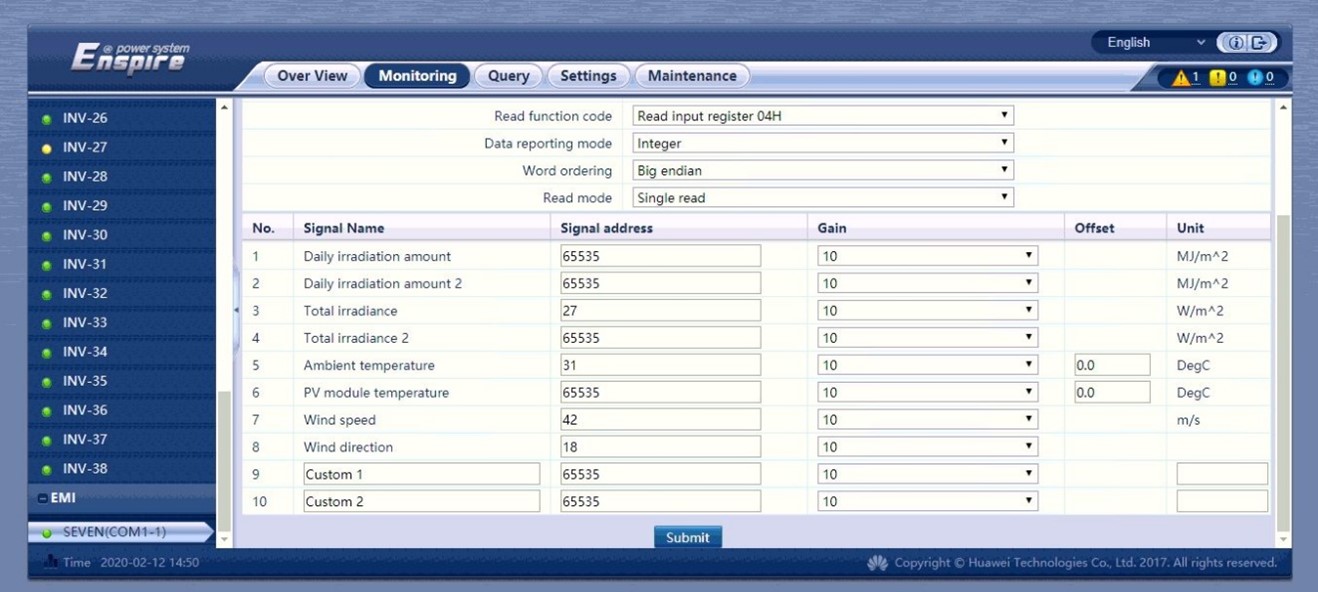
Task: Submit the signal configuration
Action: coord(688,537)
